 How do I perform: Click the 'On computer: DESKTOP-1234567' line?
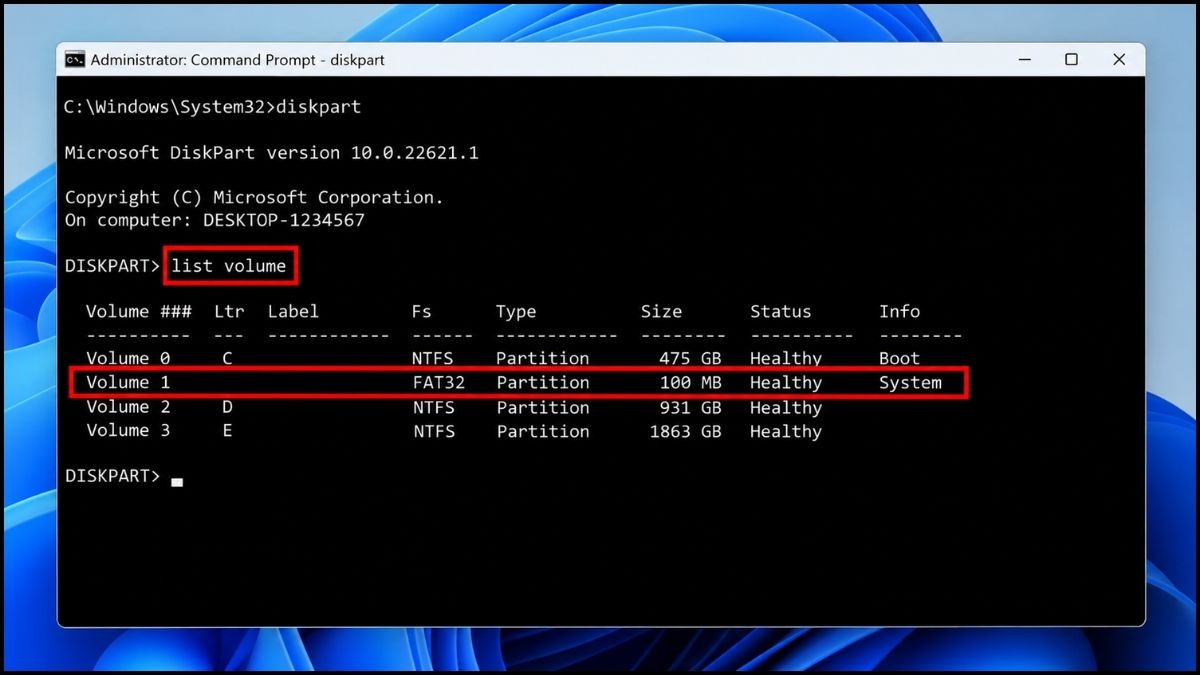point(215,220)
